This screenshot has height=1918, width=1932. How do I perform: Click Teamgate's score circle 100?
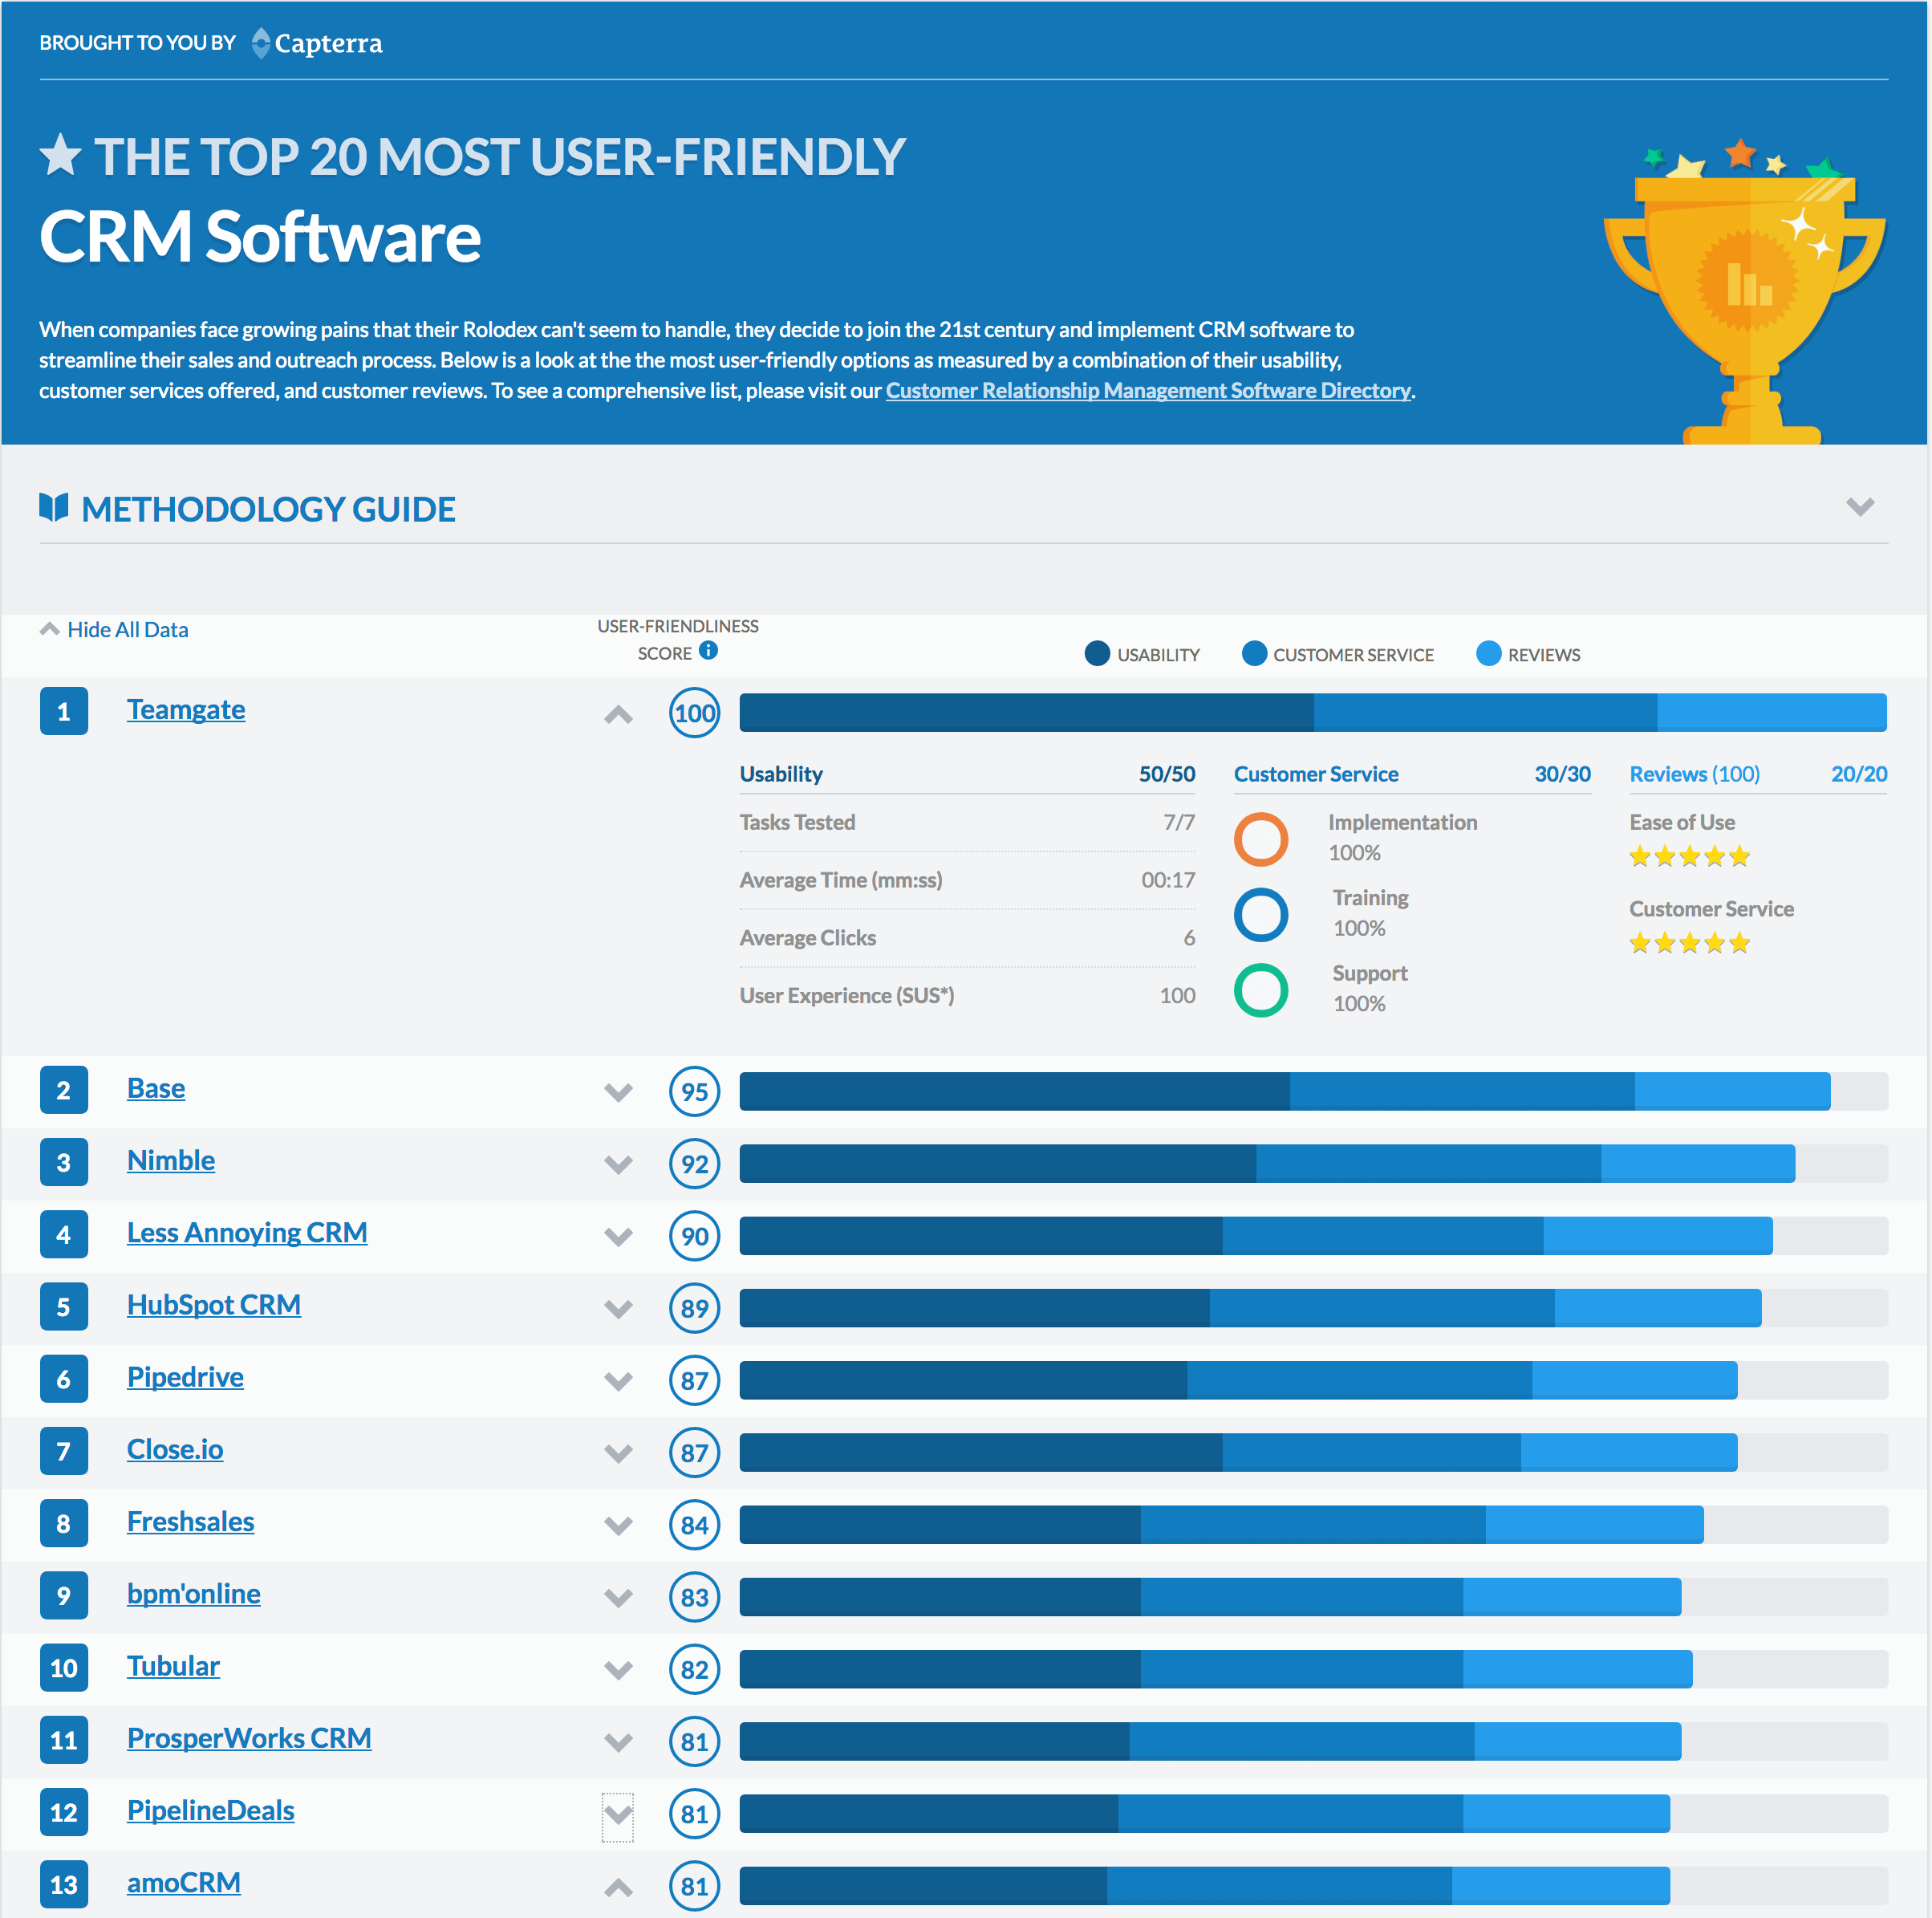point(694,712)
